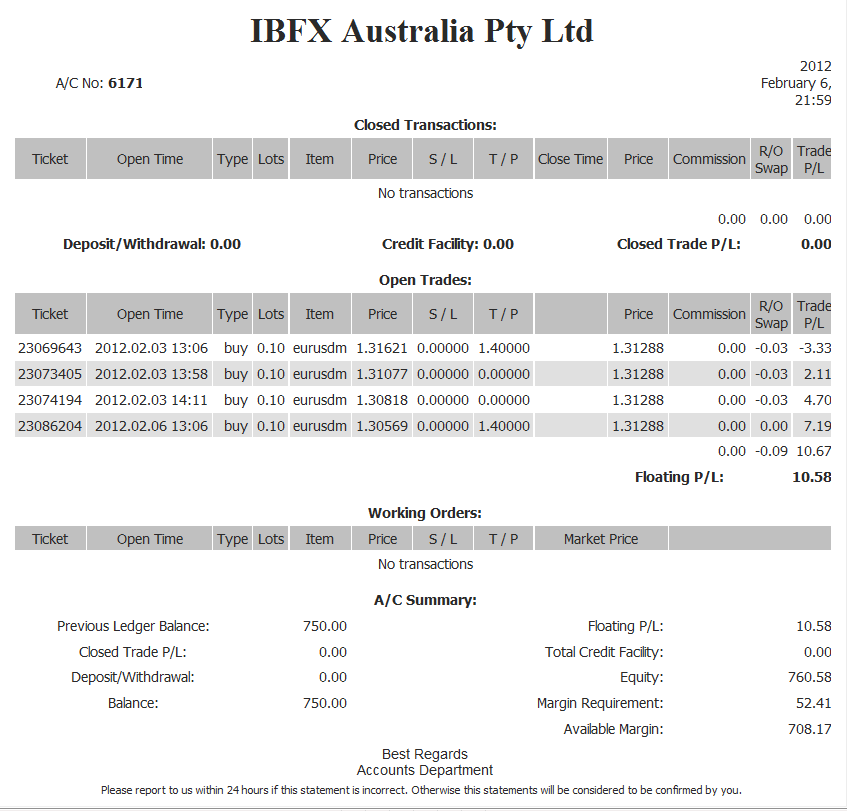Screen dimensions: 847x811
Task: Click ticket number 23069643
Action: click(50, 348)
